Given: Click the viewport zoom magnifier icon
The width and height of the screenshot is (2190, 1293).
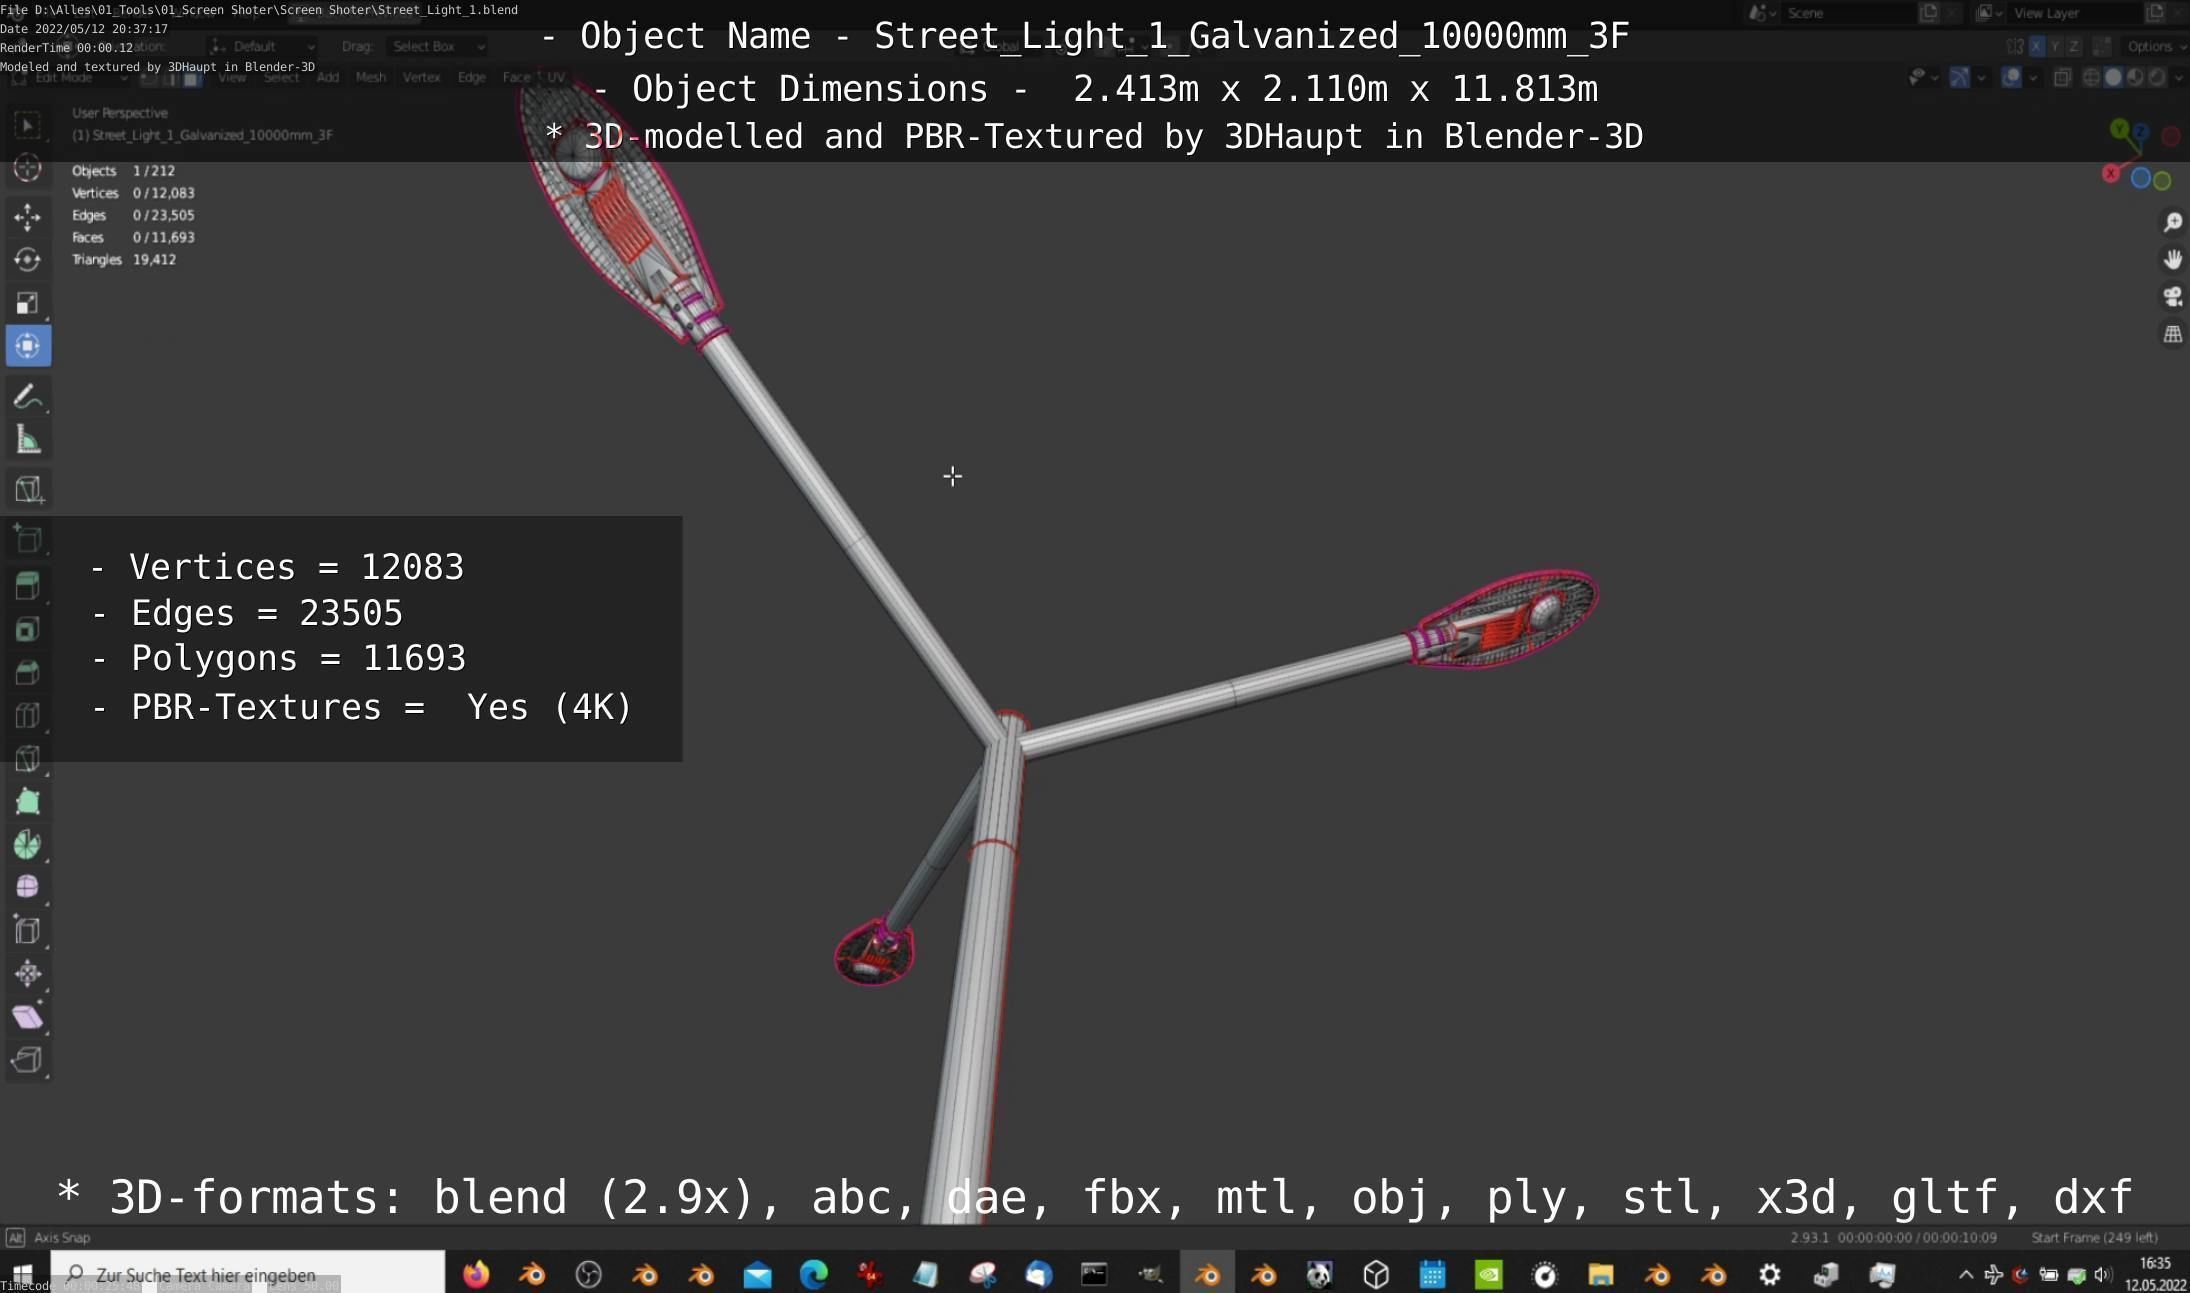Looking at the screenshot, I should [2172, 222].
